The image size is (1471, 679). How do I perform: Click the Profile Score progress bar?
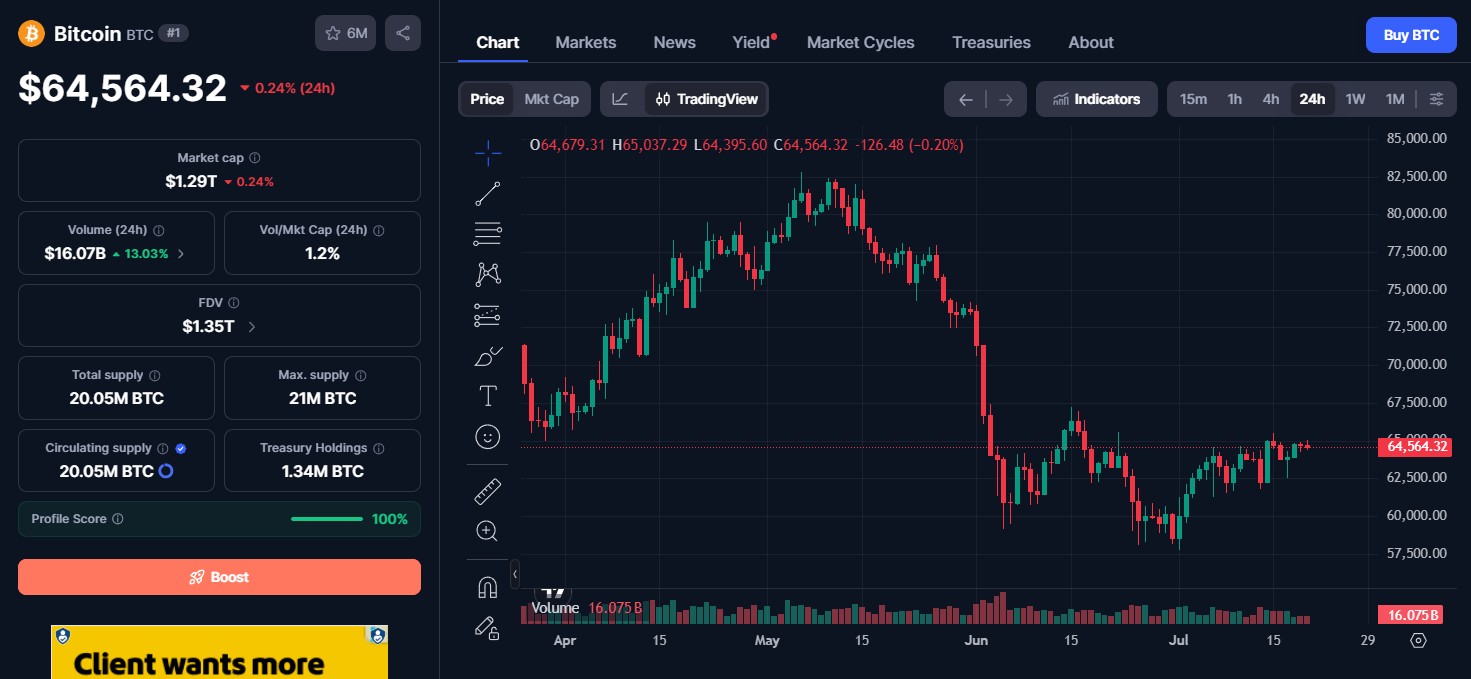click(327, 519)
